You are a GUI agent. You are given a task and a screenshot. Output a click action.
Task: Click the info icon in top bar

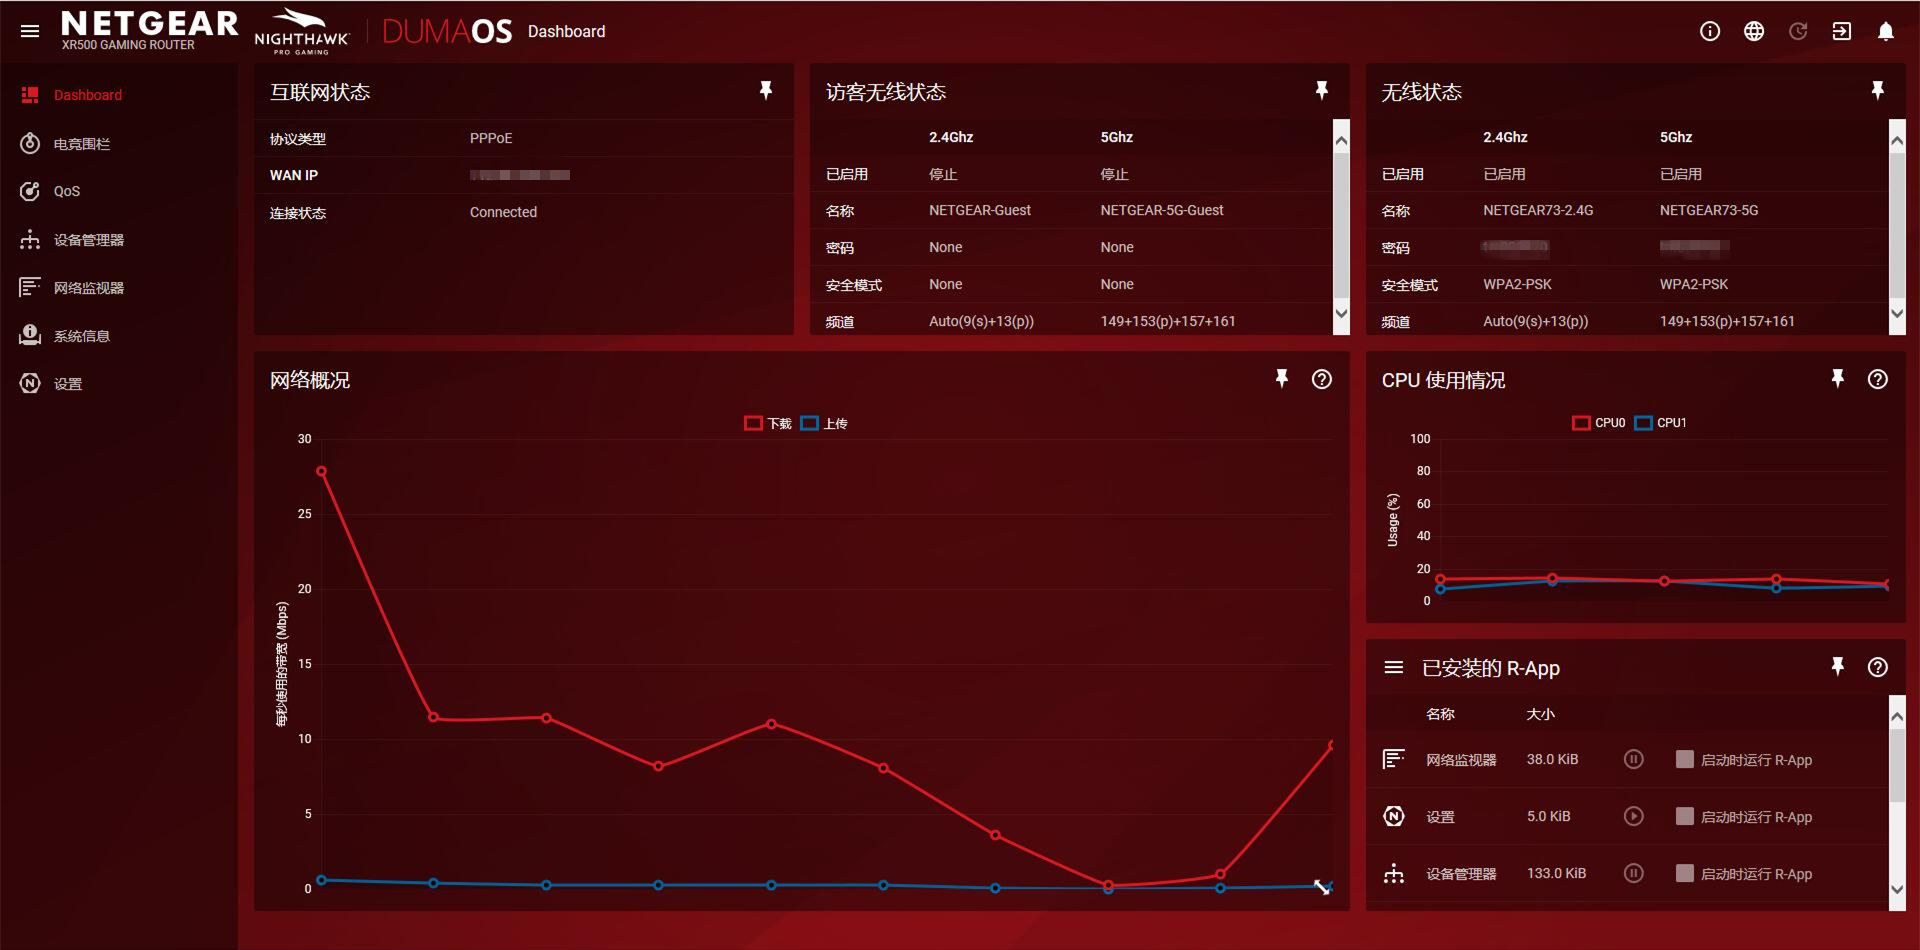1709,31
